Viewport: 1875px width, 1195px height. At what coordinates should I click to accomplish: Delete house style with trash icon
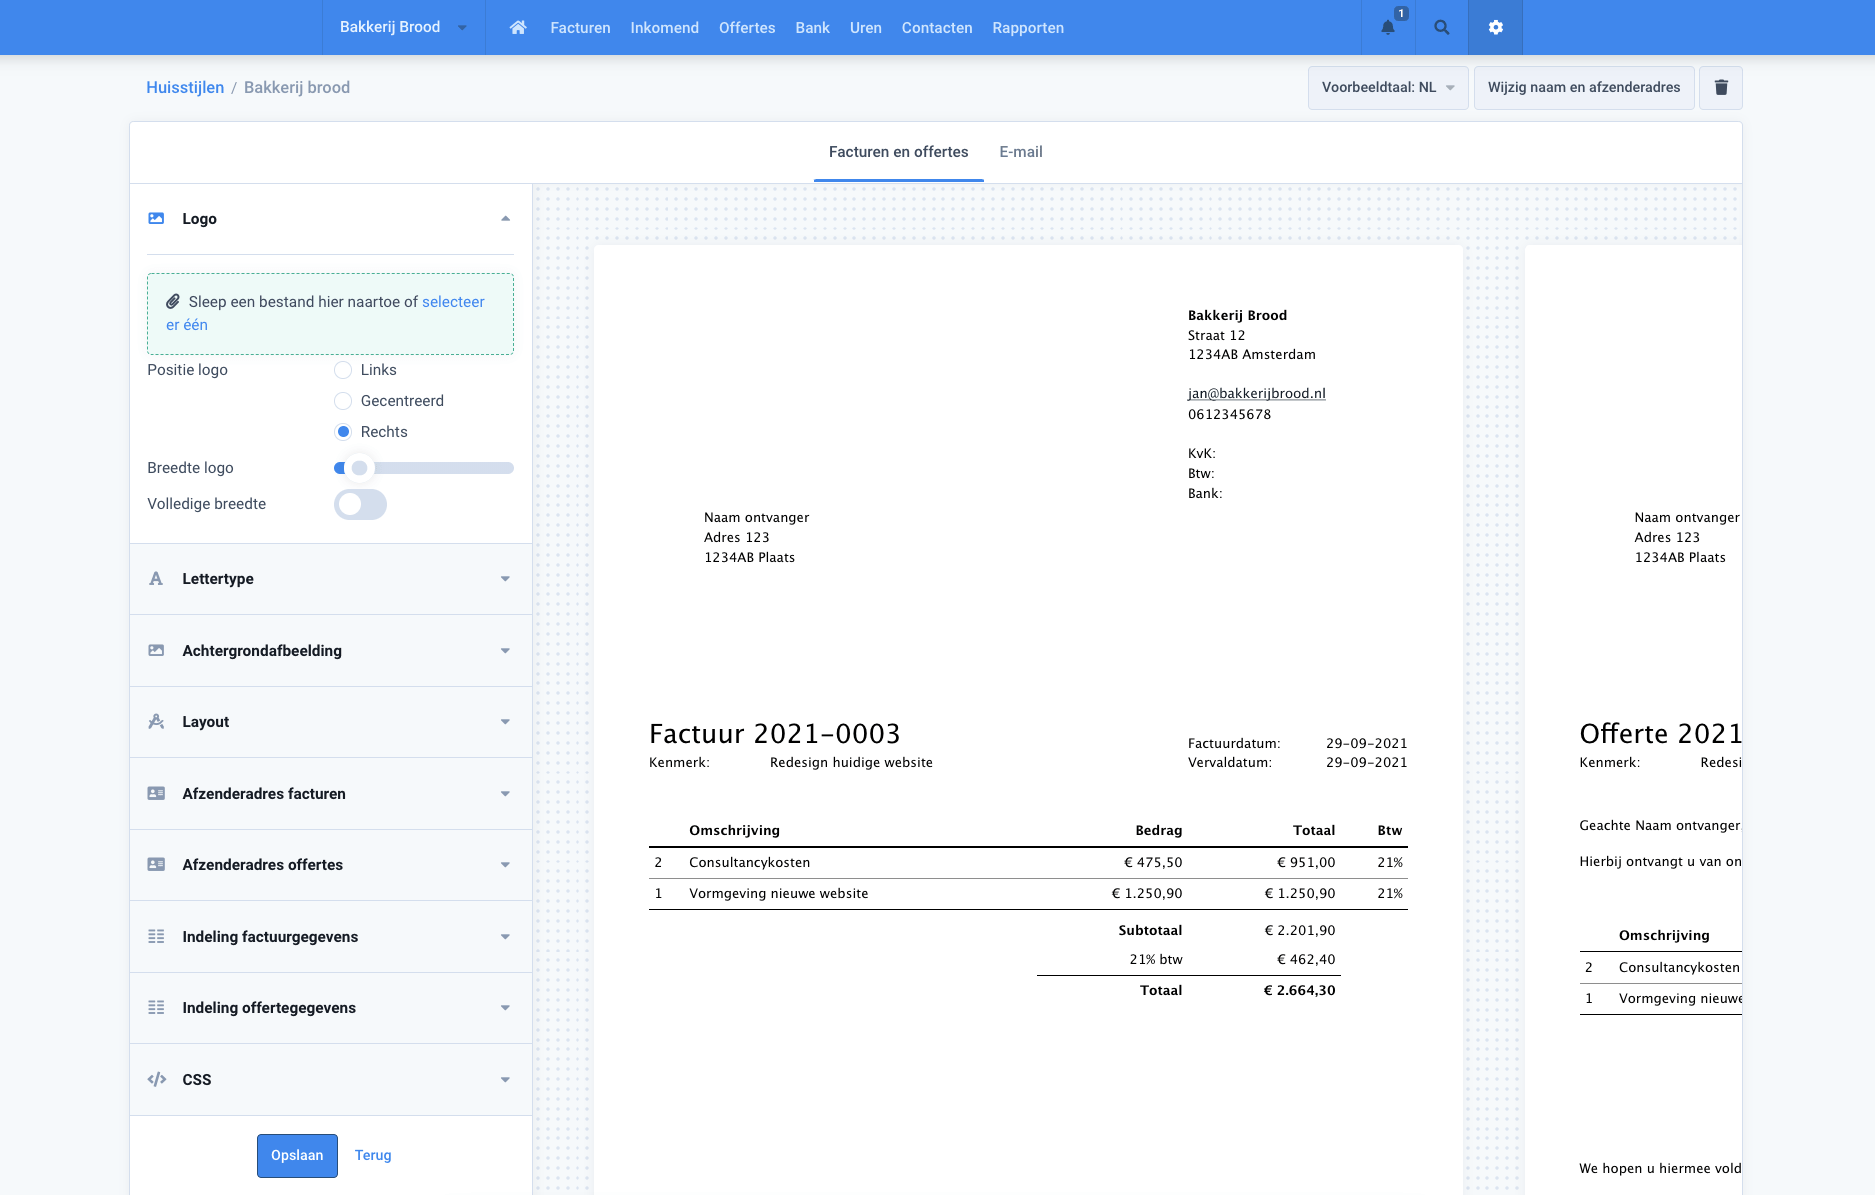1721,88
